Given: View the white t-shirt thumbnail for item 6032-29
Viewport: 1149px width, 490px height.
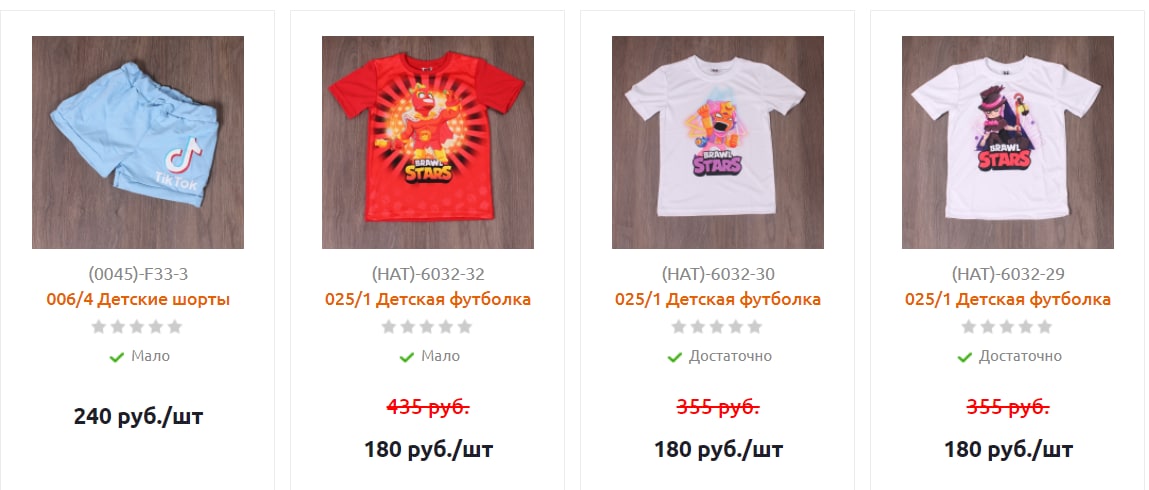Looking at the screenshot, I should [x=1008, y=142].
